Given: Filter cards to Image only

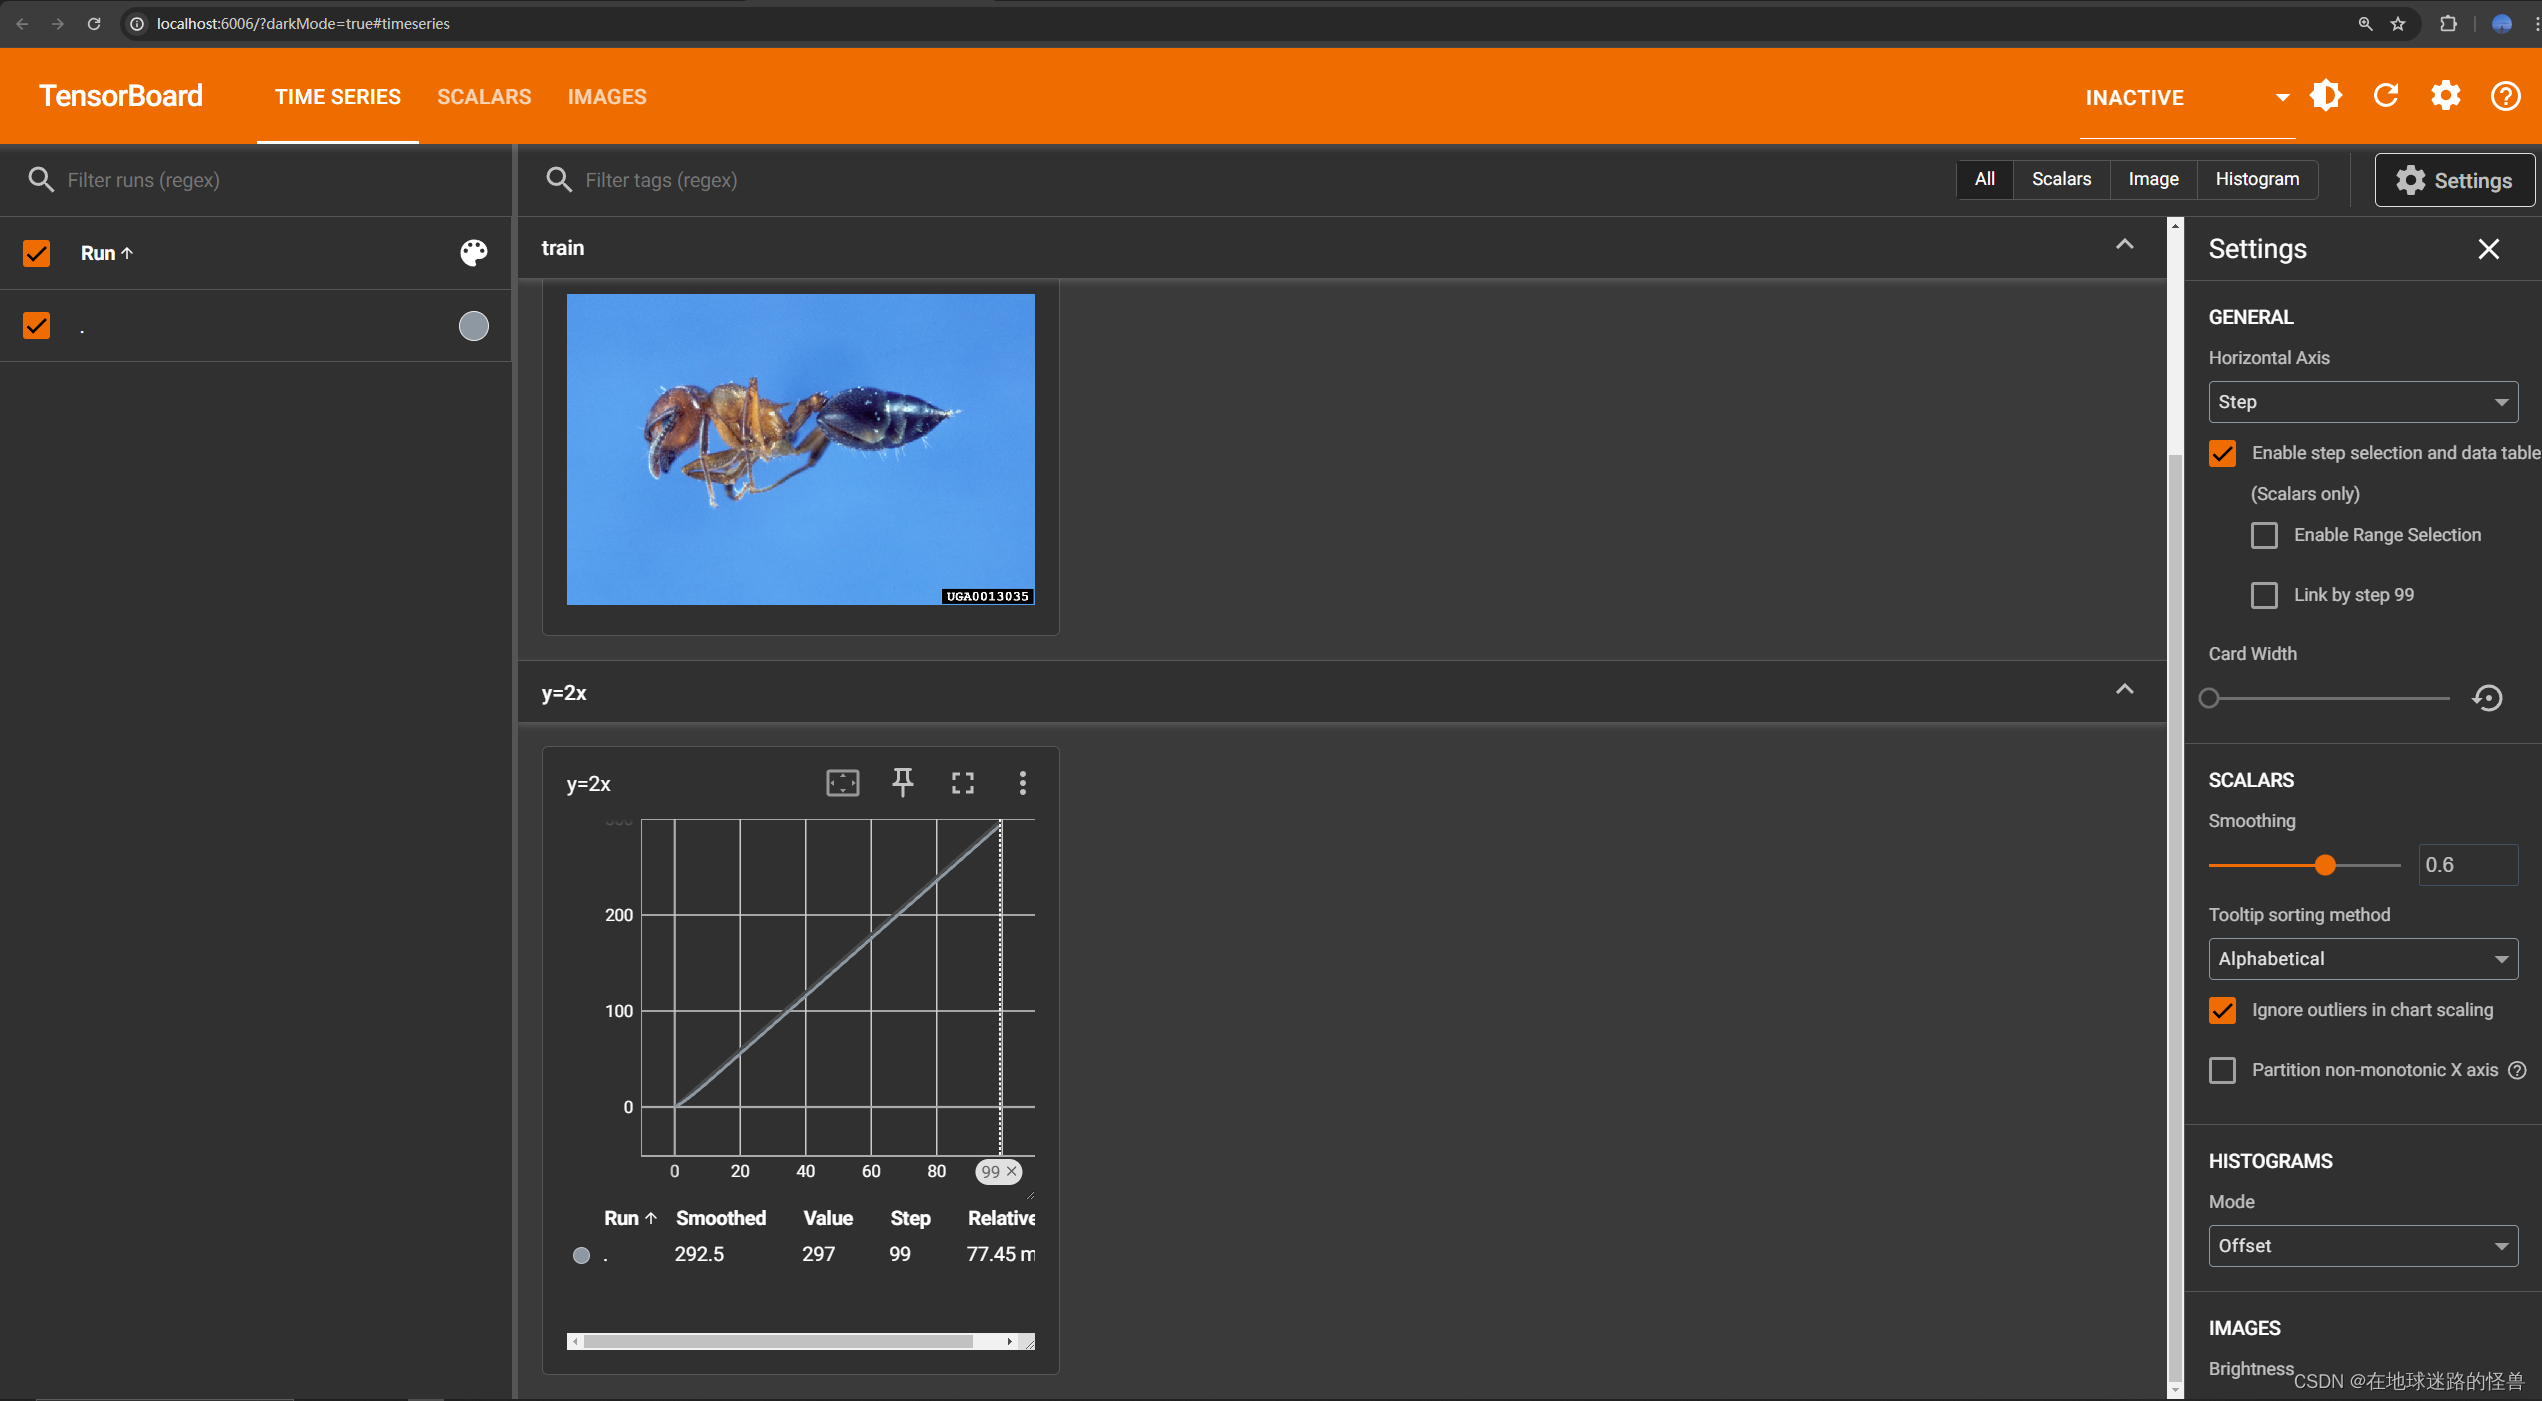Looking at the screenshot, I should pyautogui.click(x=2153, y=179).
